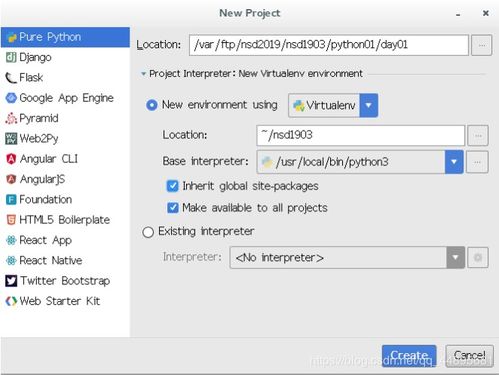The width and height of the screenshot is (499, 375).
Task: Uncheck Inherit global site-packages
Action: (172, 186)
